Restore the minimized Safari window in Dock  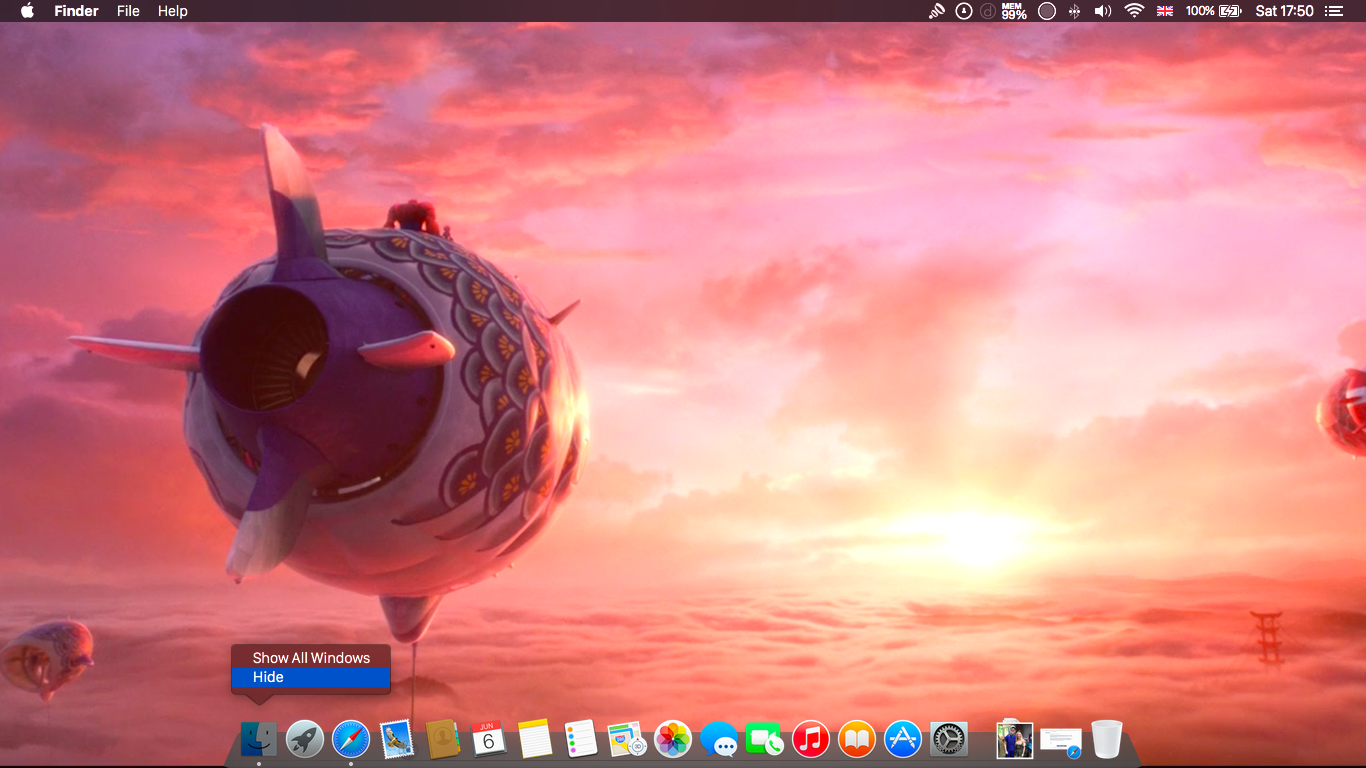pos(1061,741)
